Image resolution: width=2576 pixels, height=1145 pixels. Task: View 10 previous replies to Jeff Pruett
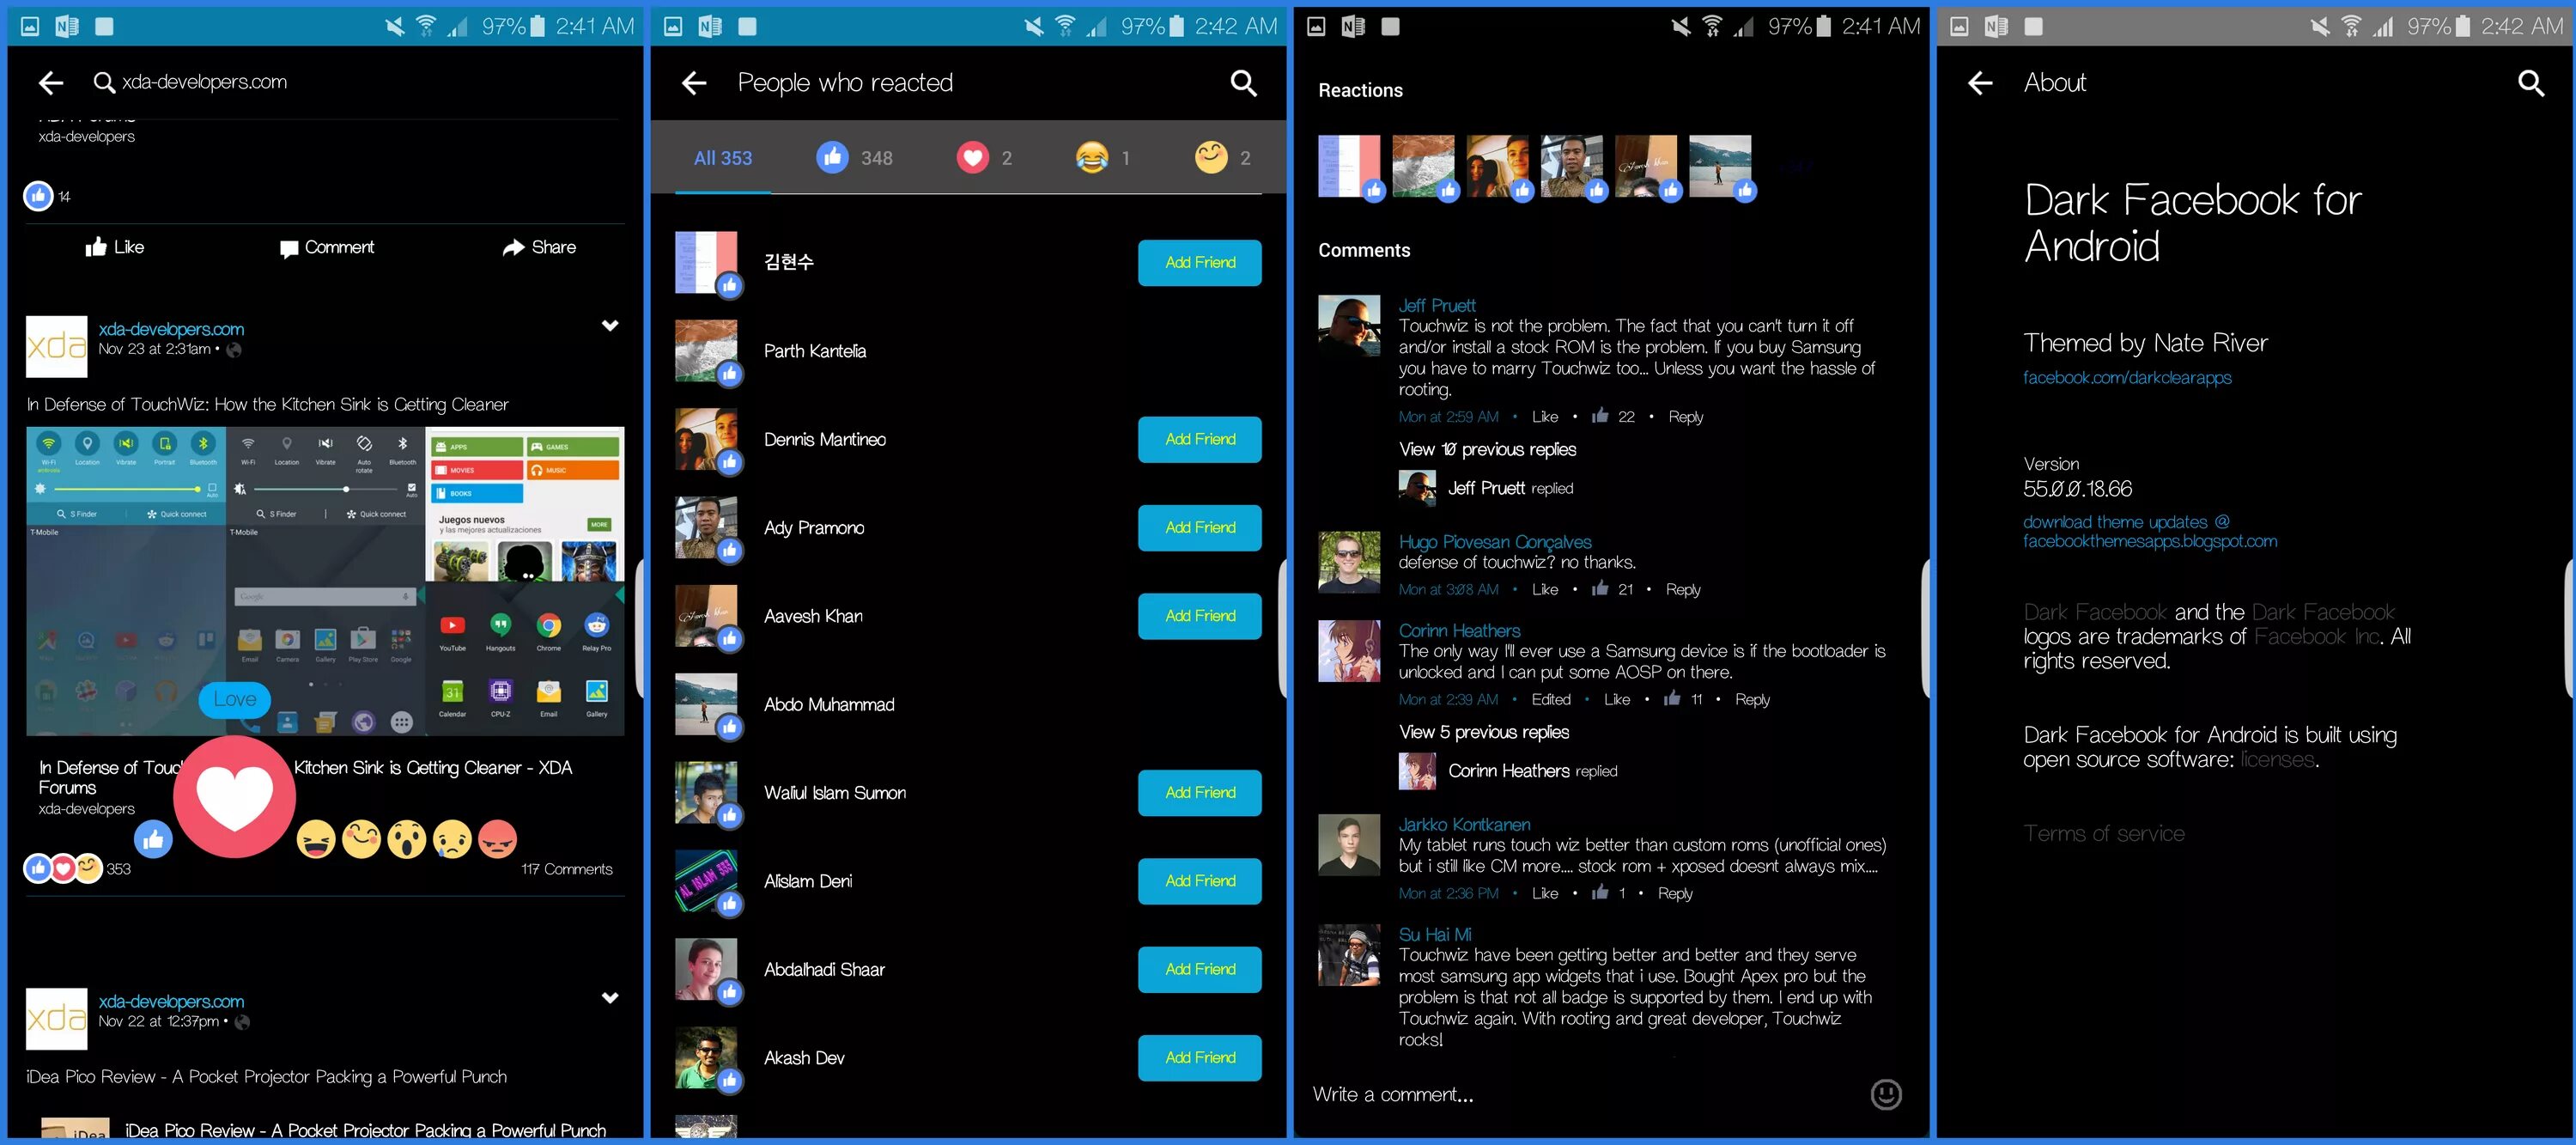(1487, 450)
